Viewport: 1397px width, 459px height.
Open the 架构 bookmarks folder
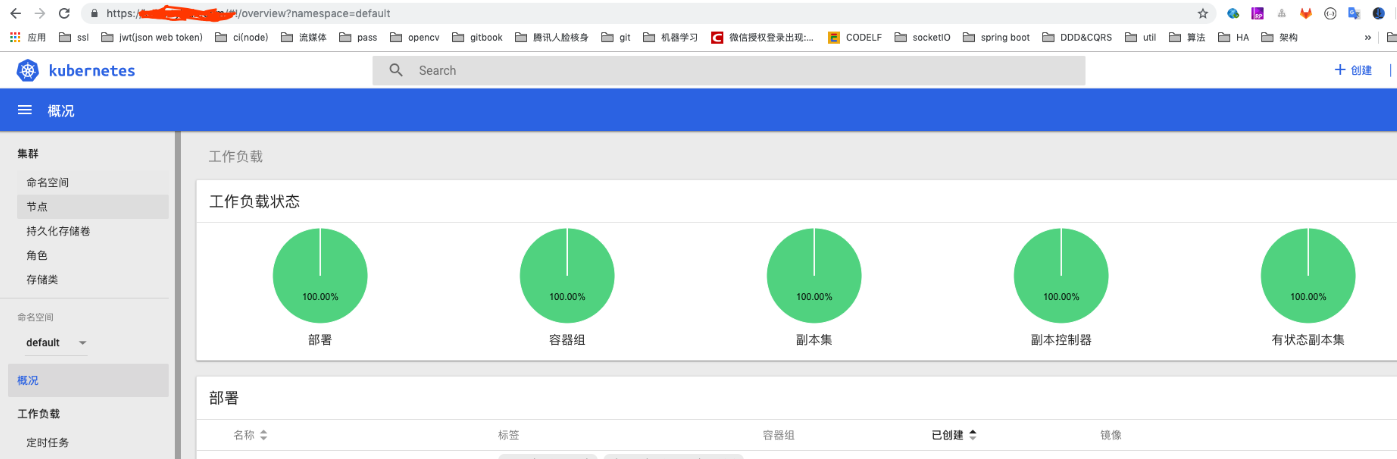click(1279, 37)
